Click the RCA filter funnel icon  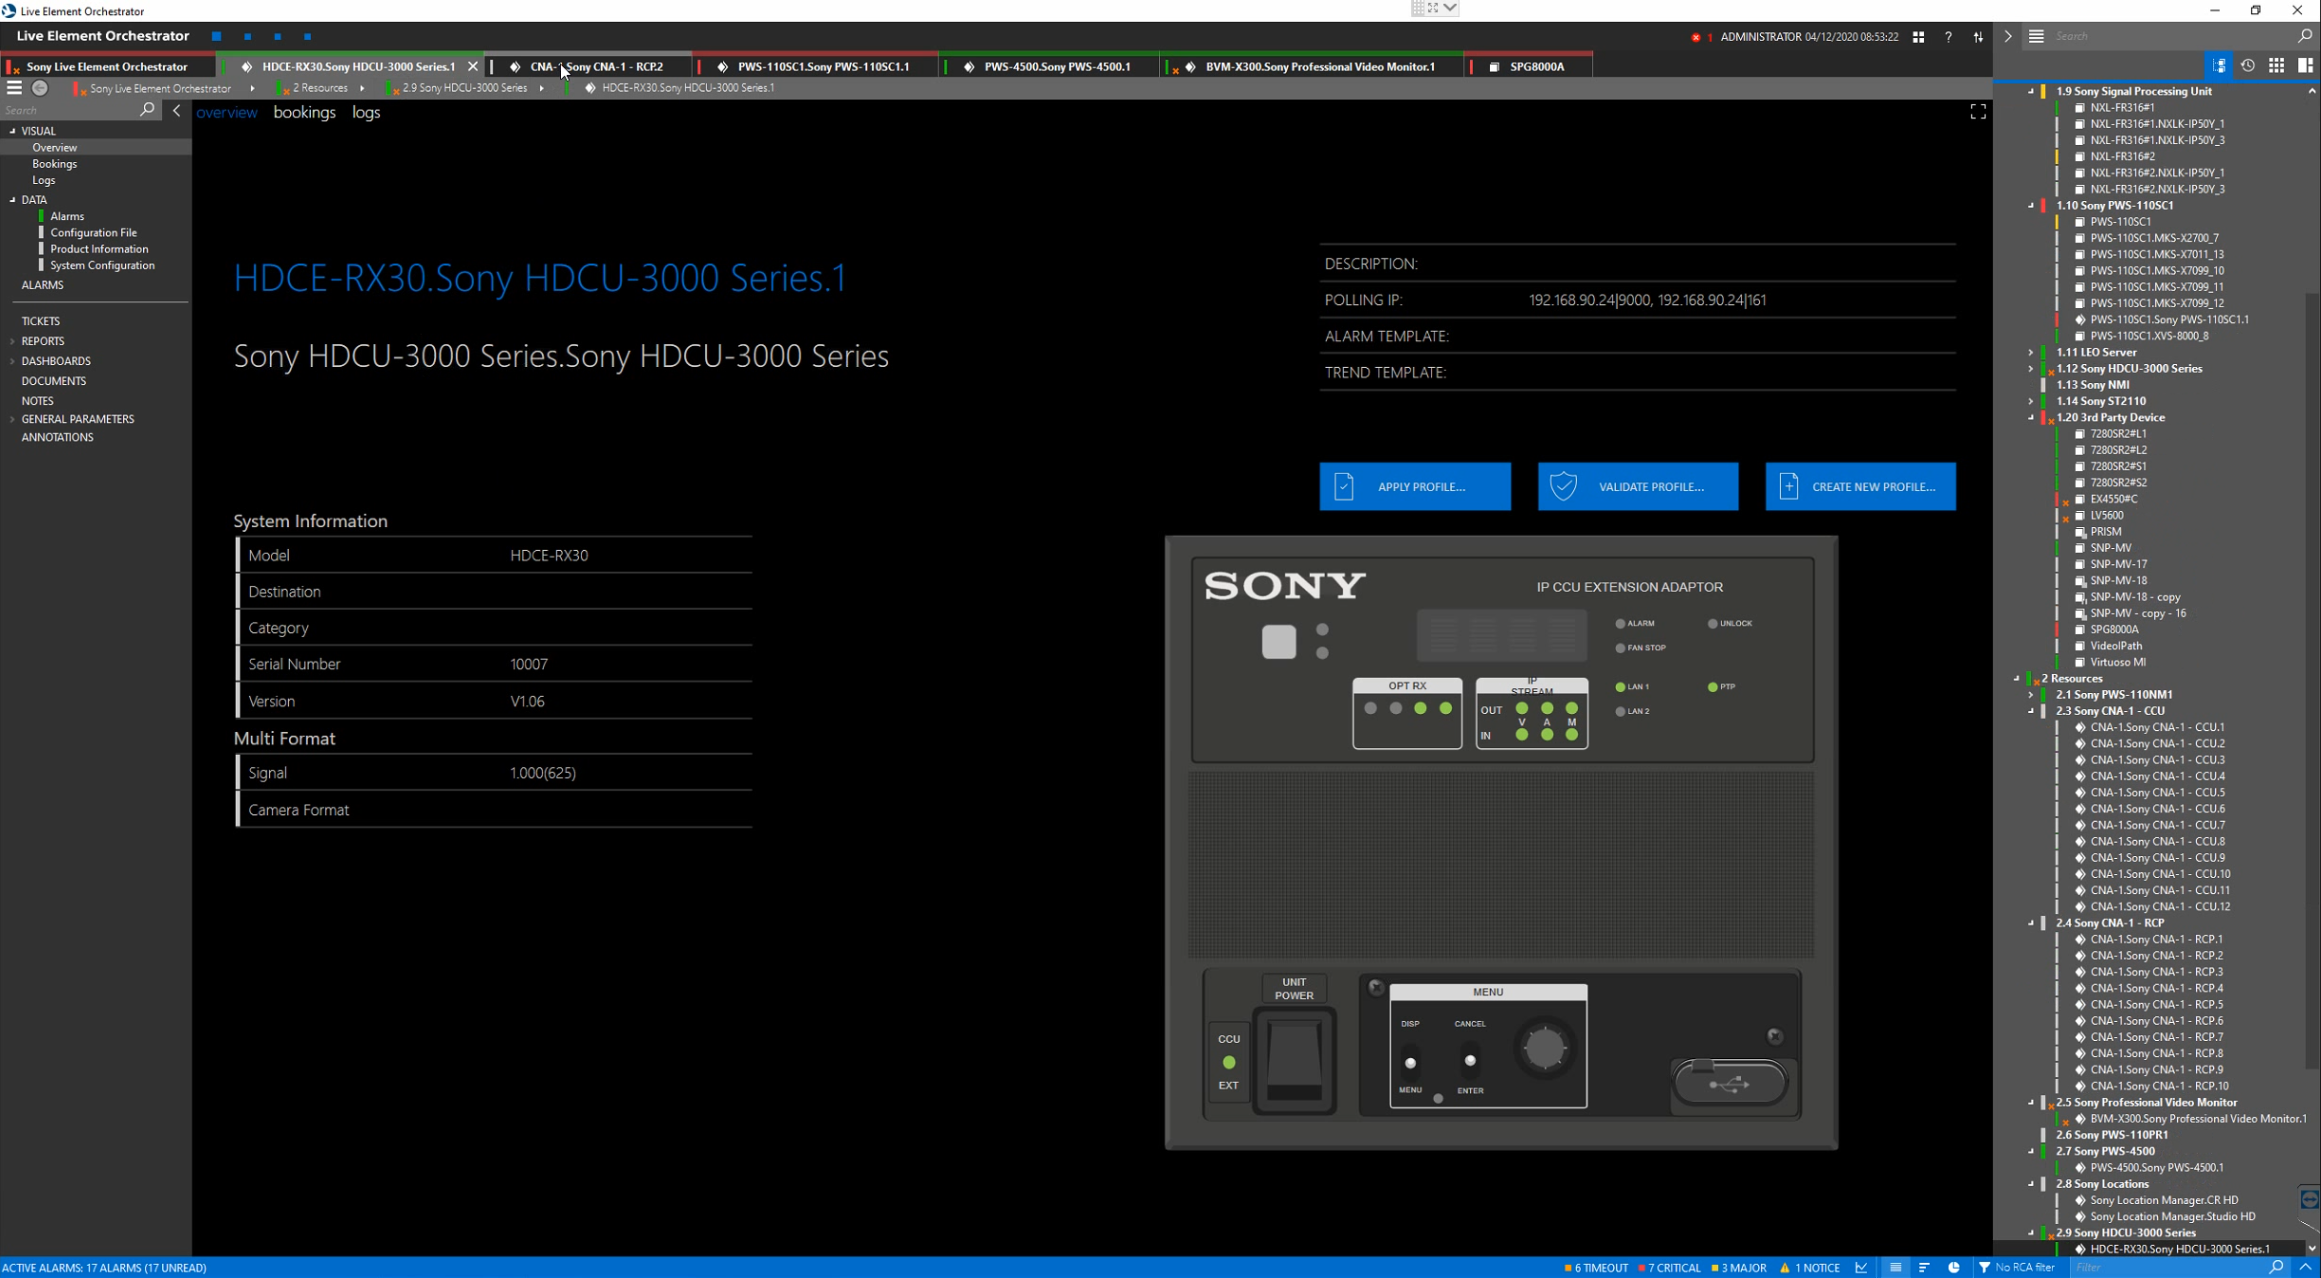pyautogui.click(x=1984, y=1267)
